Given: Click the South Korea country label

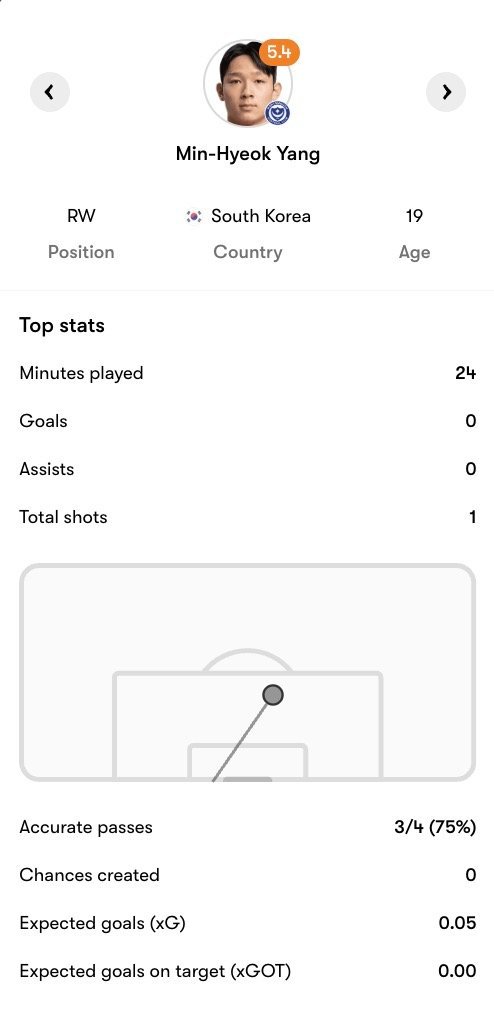Looking at the screenshot, I should click(x=261, y=216).
